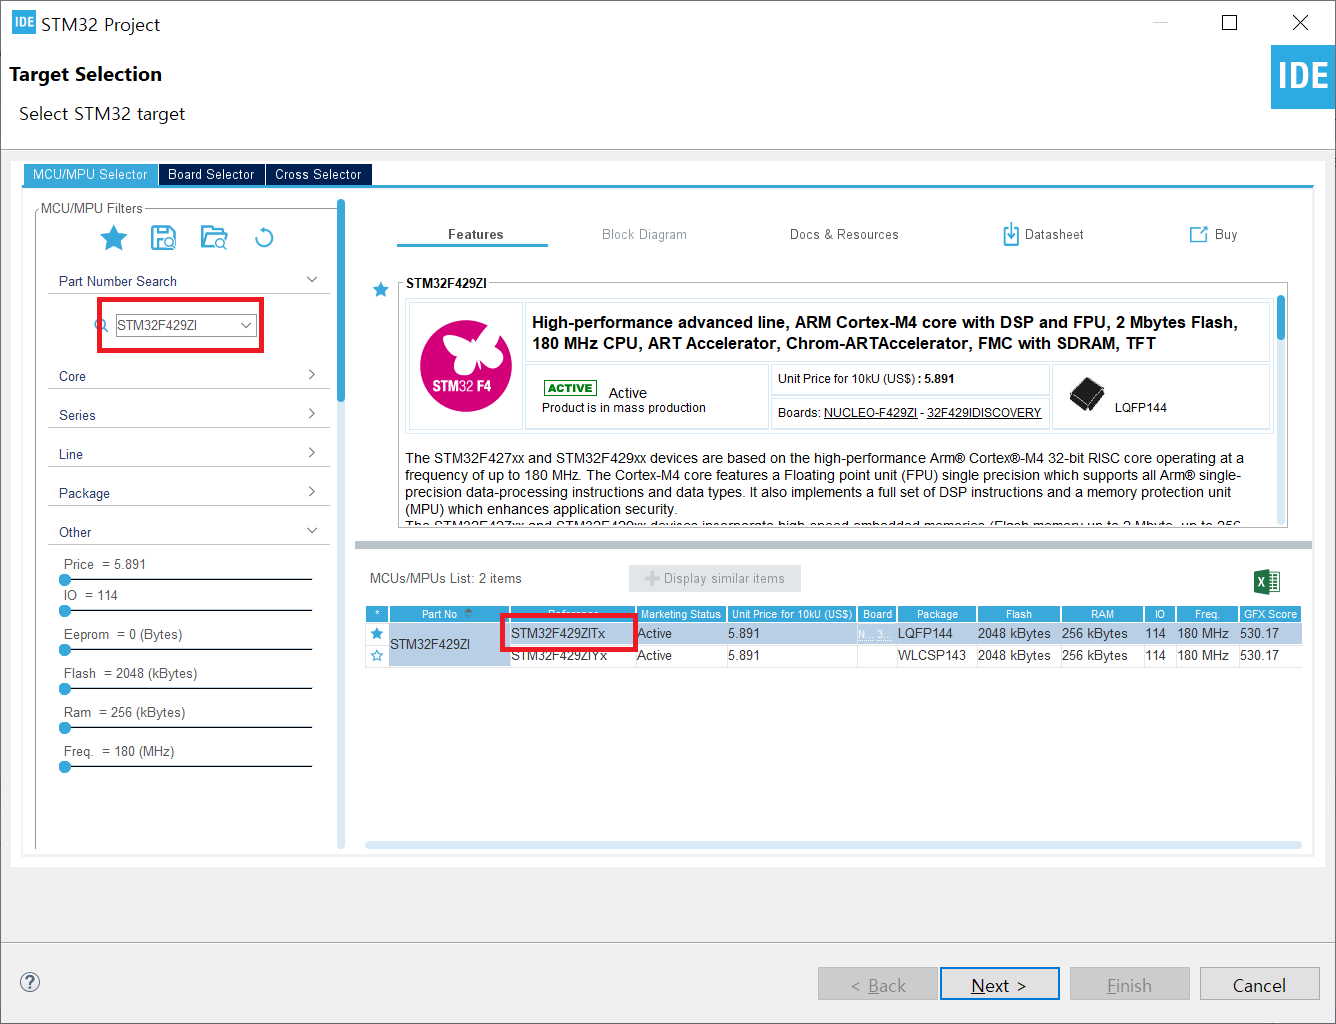Favorite the STM32F429ZIYx row star

point(377,656)
